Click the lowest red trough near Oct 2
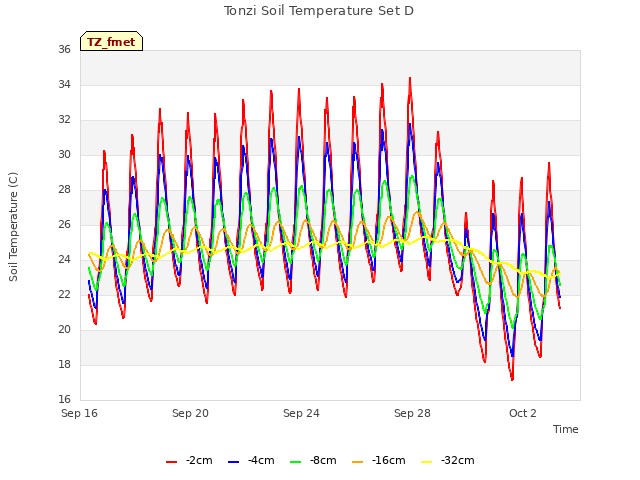This screenshot has height=480, width=640. click(512, 379)
